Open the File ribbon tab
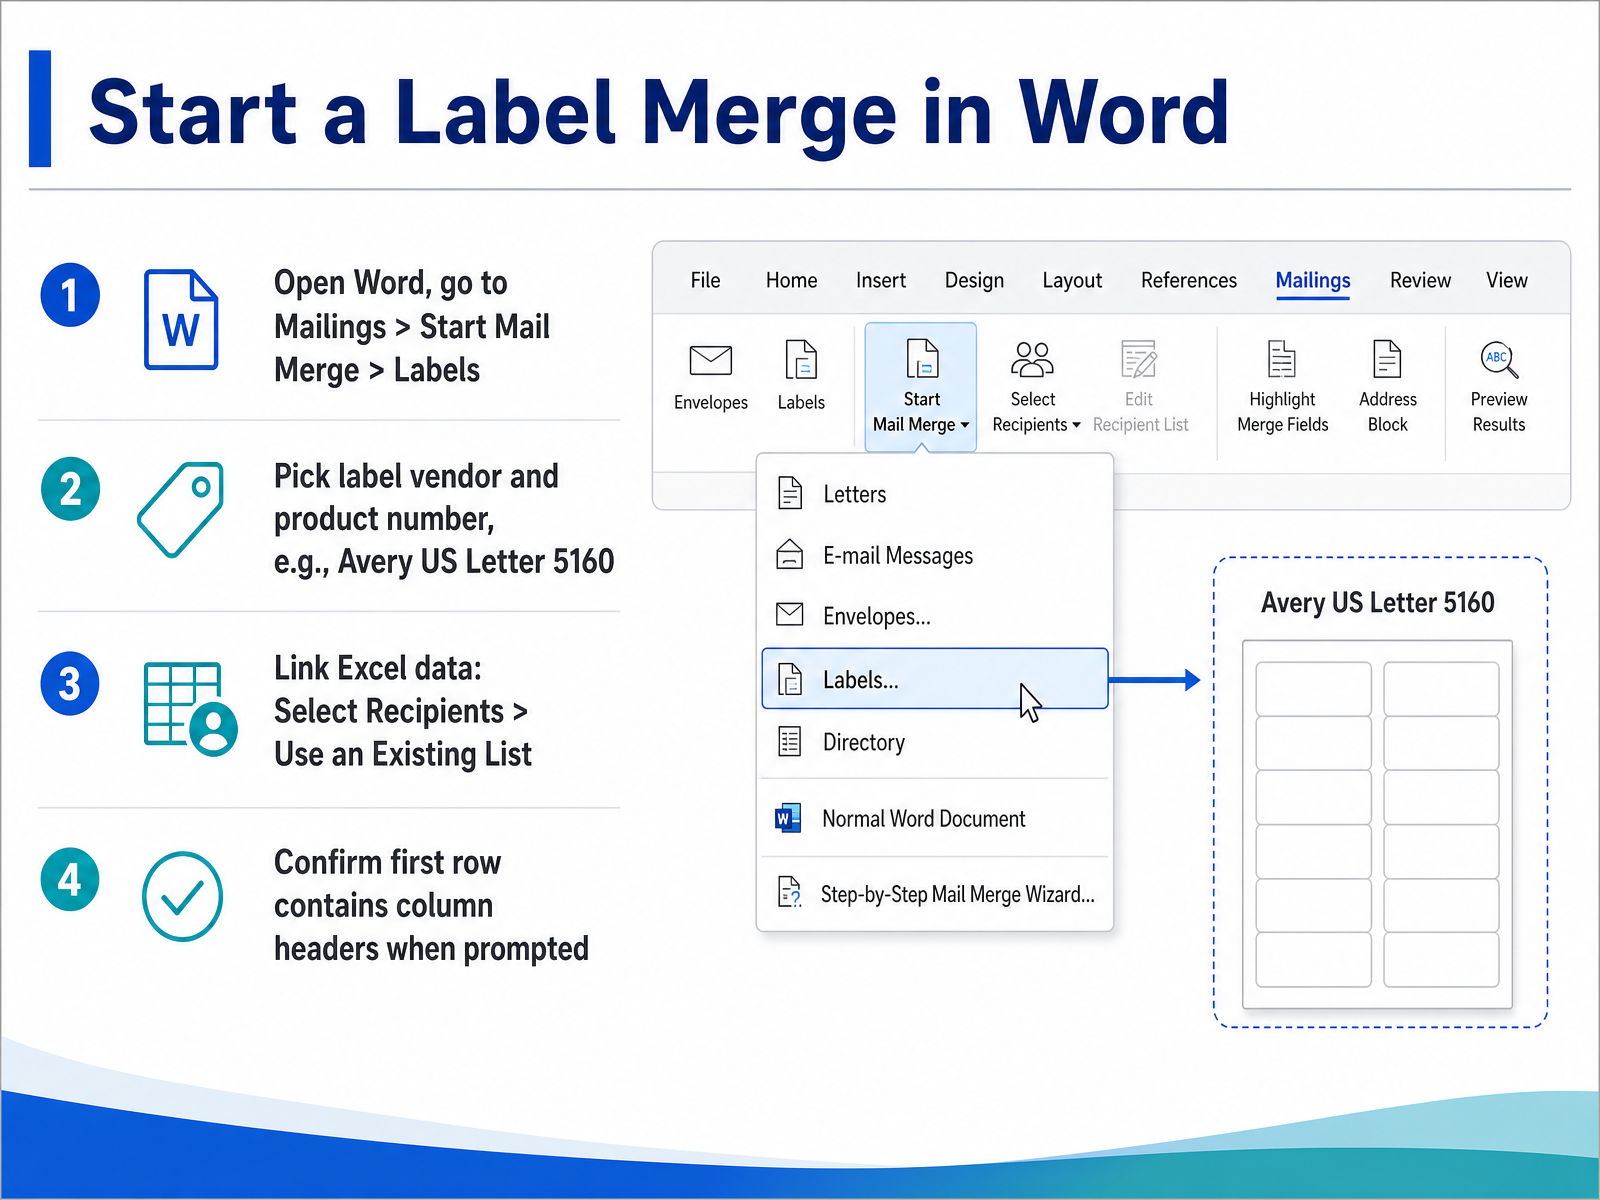The image size is (1600, 1200). (x=705, y=280)
